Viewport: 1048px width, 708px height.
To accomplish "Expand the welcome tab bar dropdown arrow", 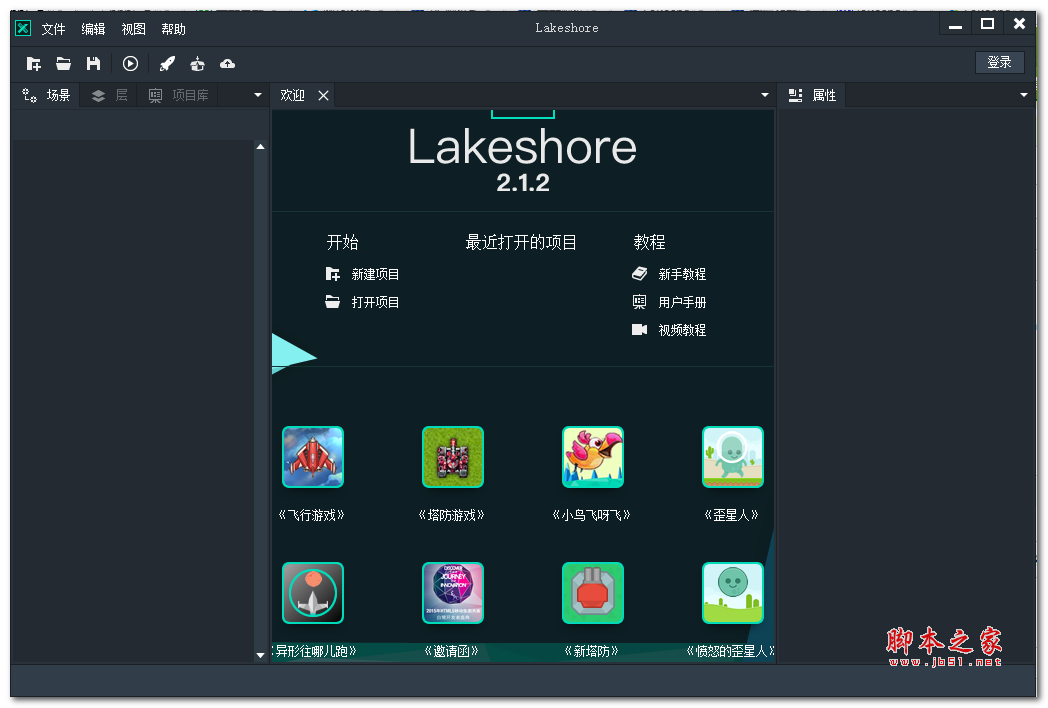I will pos(765,95).
